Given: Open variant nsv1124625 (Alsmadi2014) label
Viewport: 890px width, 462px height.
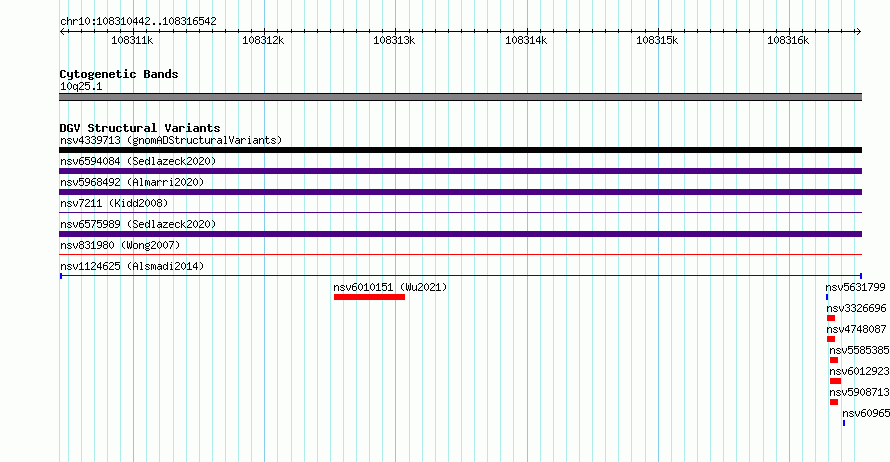Looking at the screenshot, I should coord(132,266).
